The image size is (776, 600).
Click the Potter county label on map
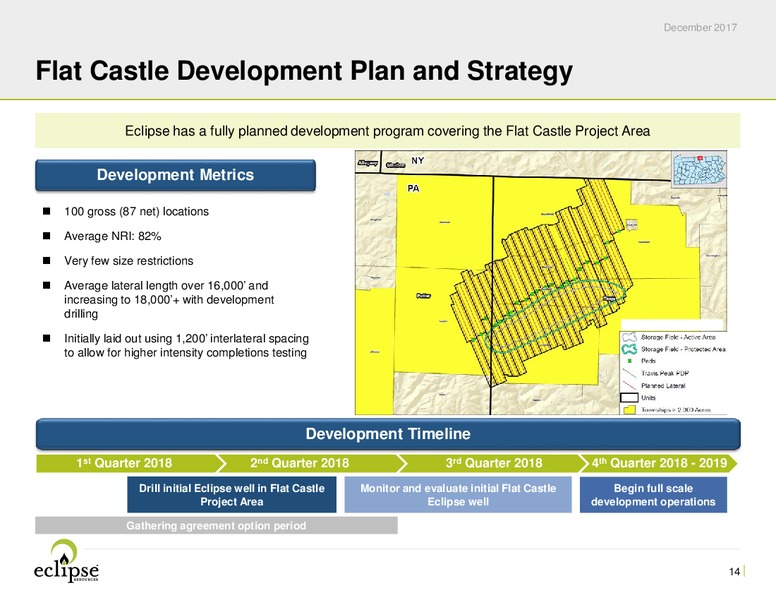[x=424, y=296]
